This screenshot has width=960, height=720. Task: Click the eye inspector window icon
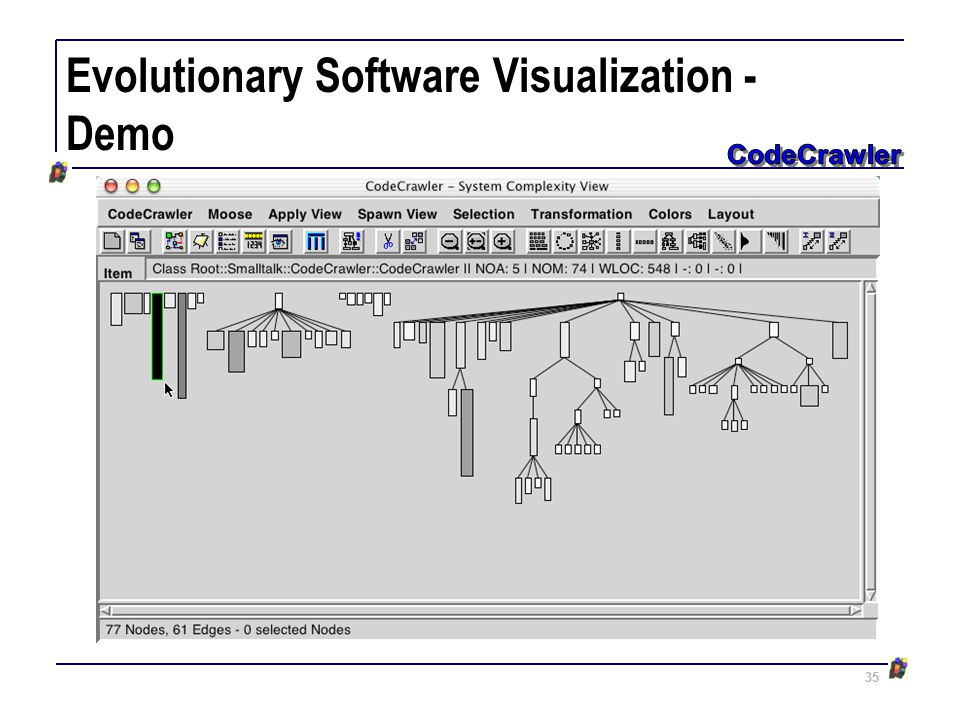280,241
